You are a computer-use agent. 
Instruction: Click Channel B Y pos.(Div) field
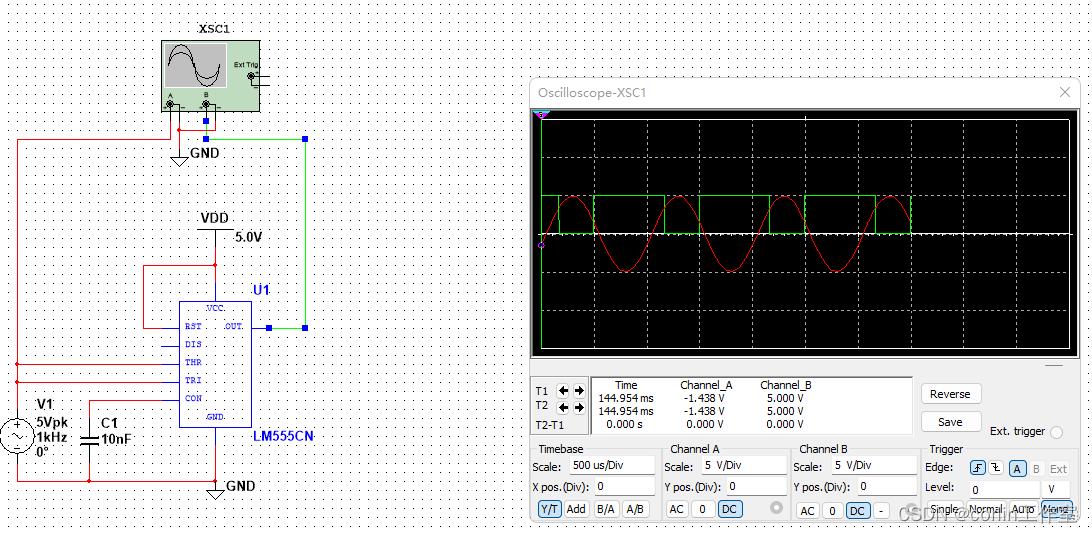[887, 486]
